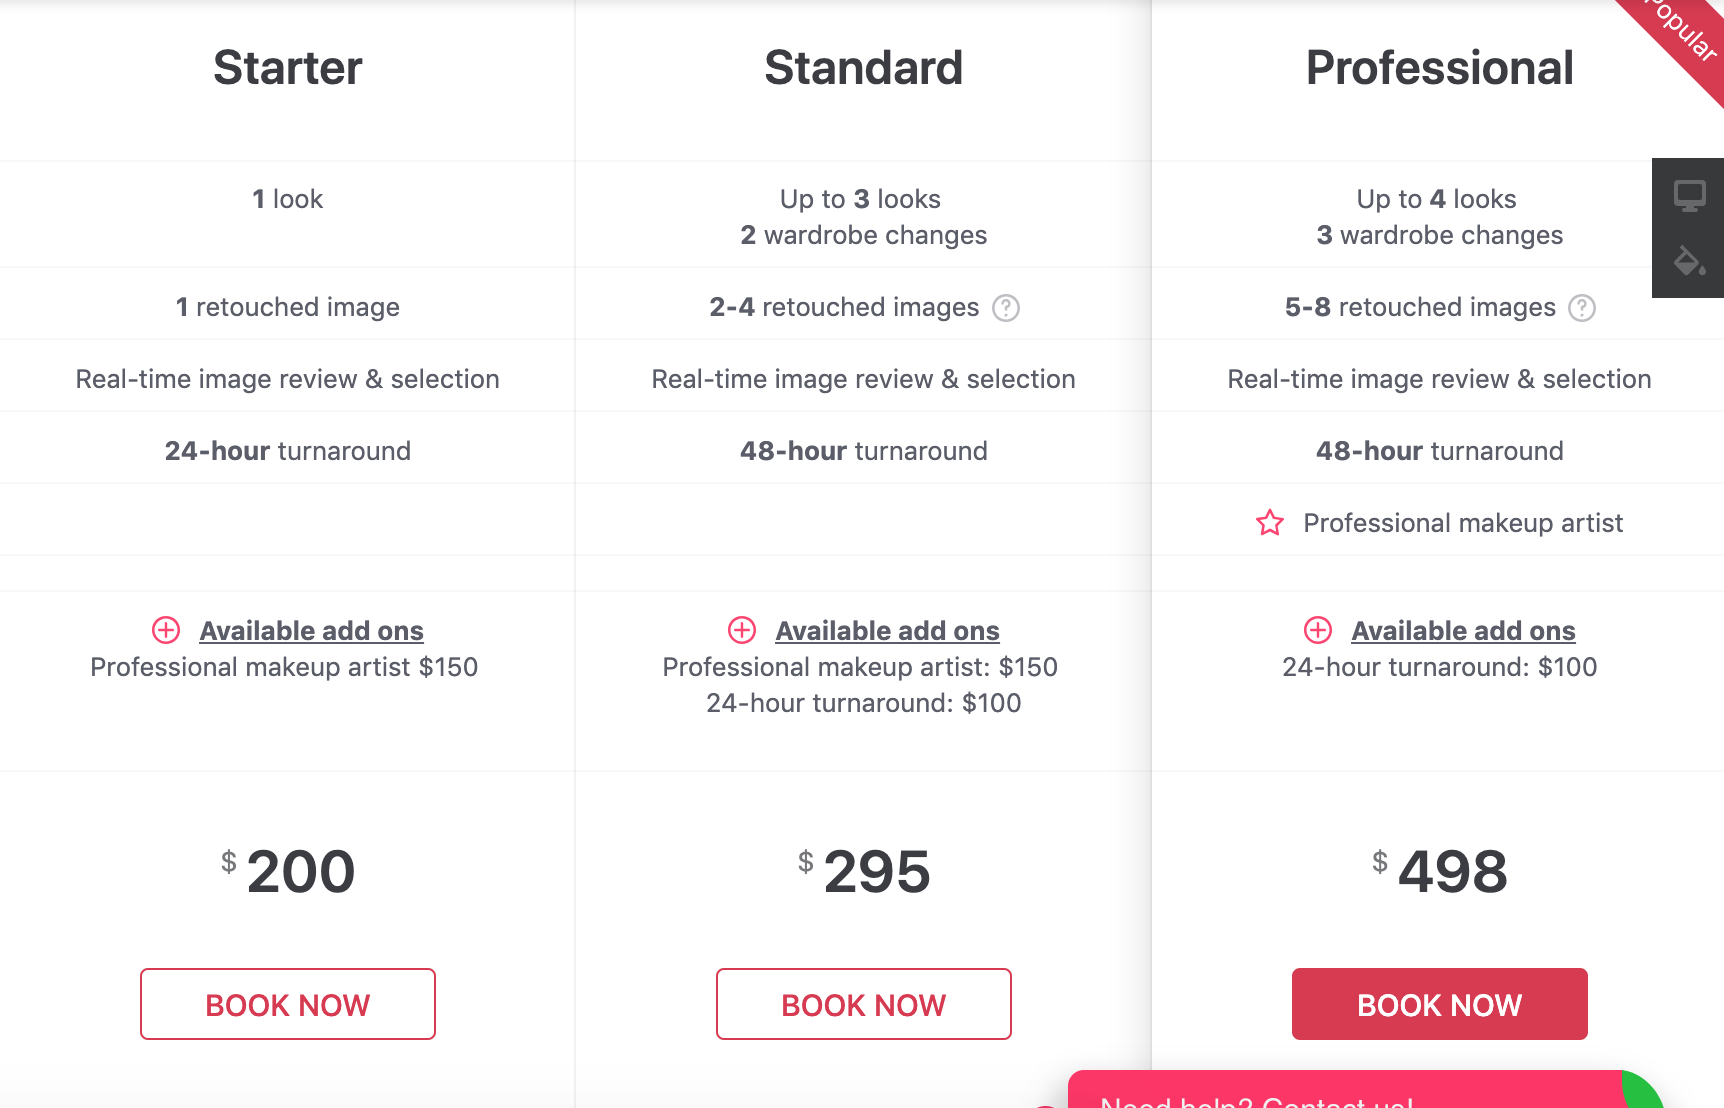The image size is (1724, 1108).
Task: Click the paint bucket icon in side panel
Action: (x=1689, y=261)
